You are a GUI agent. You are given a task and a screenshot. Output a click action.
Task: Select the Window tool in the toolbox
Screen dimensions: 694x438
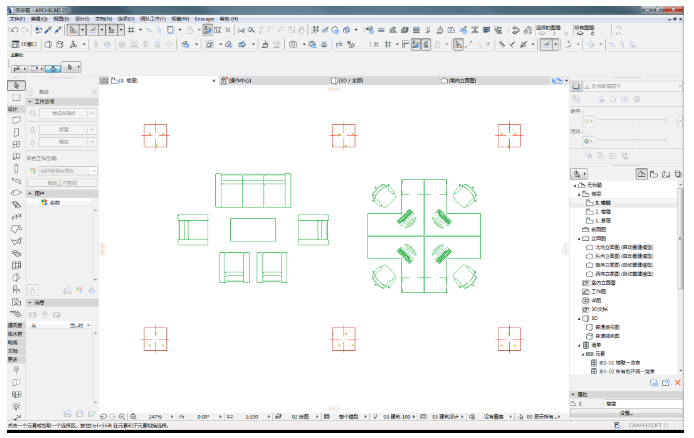(16, 144)
